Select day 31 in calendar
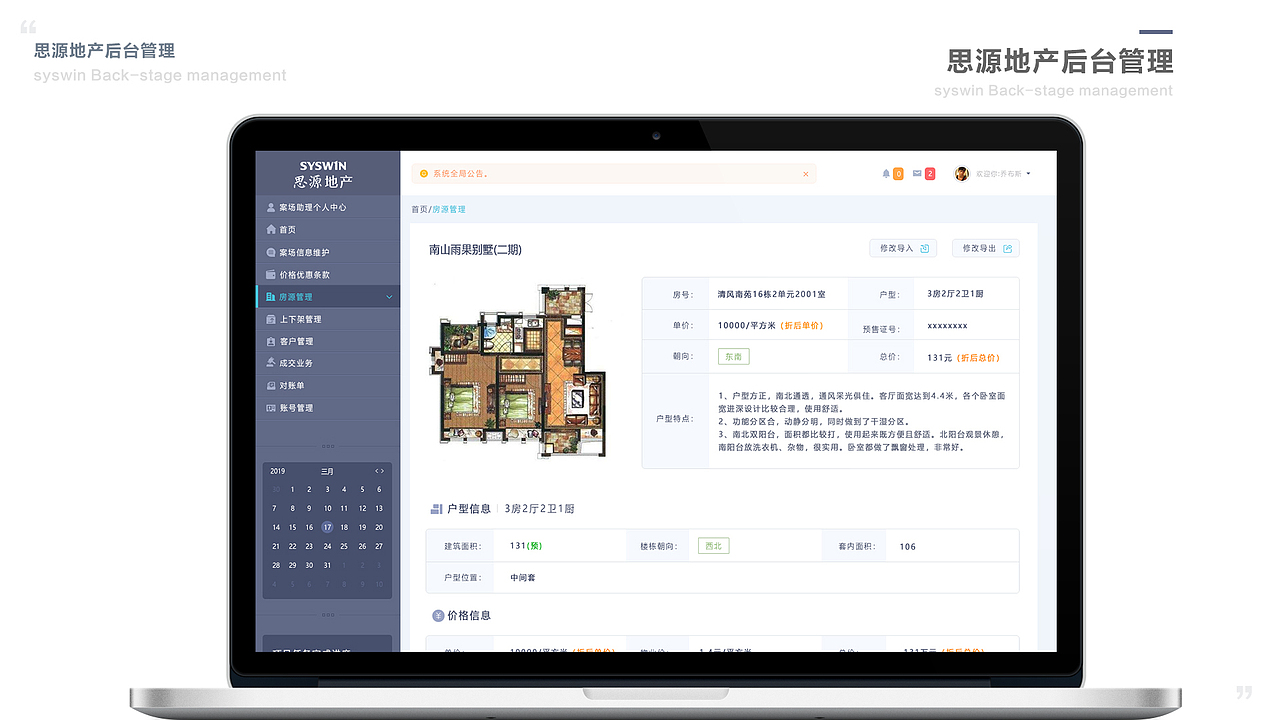Viewport: 1280px width, 720px height. [x=327, y=565]
